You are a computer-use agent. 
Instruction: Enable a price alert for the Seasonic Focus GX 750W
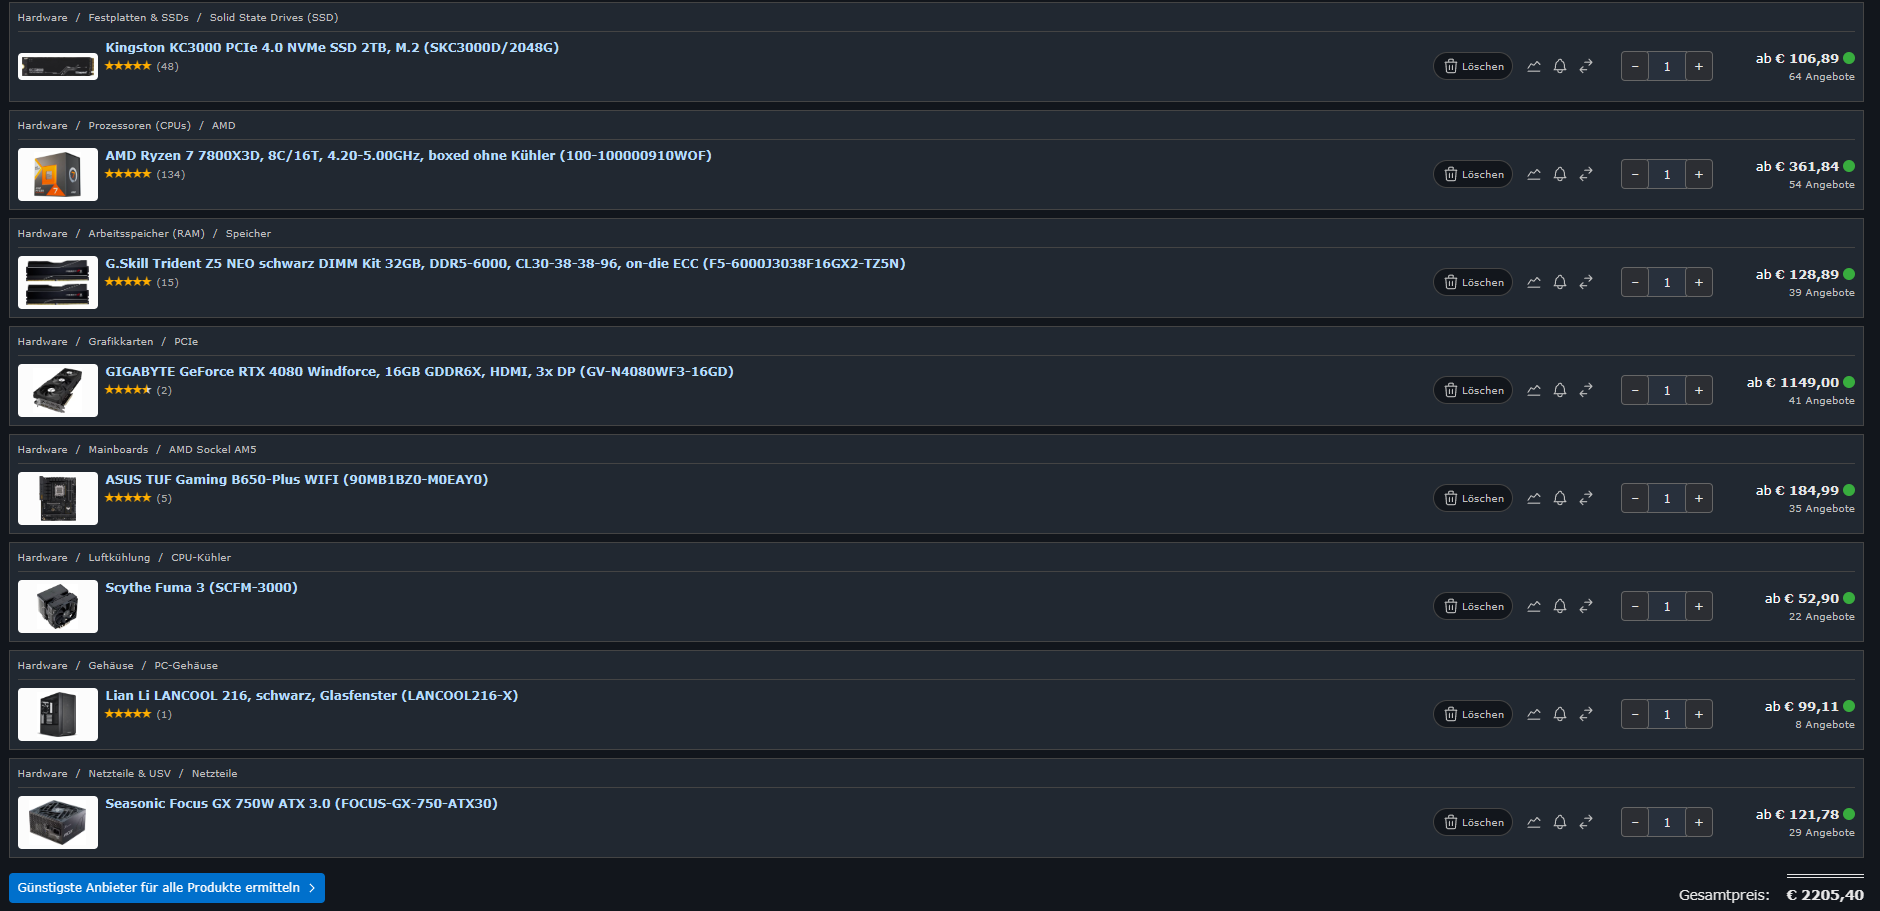click(x=1560, y=822)
